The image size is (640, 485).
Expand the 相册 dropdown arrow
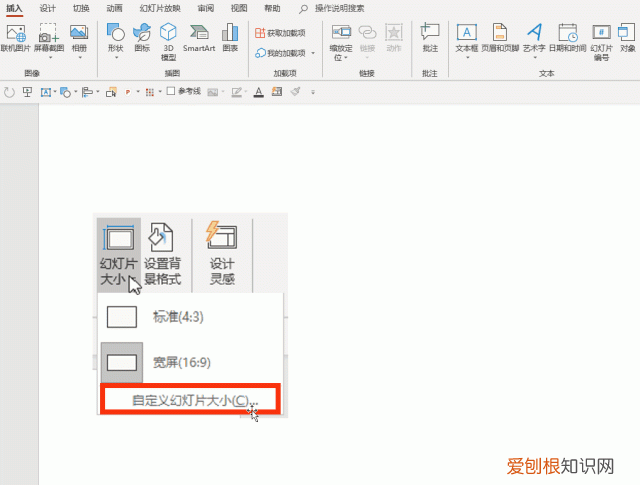[80, 58]
